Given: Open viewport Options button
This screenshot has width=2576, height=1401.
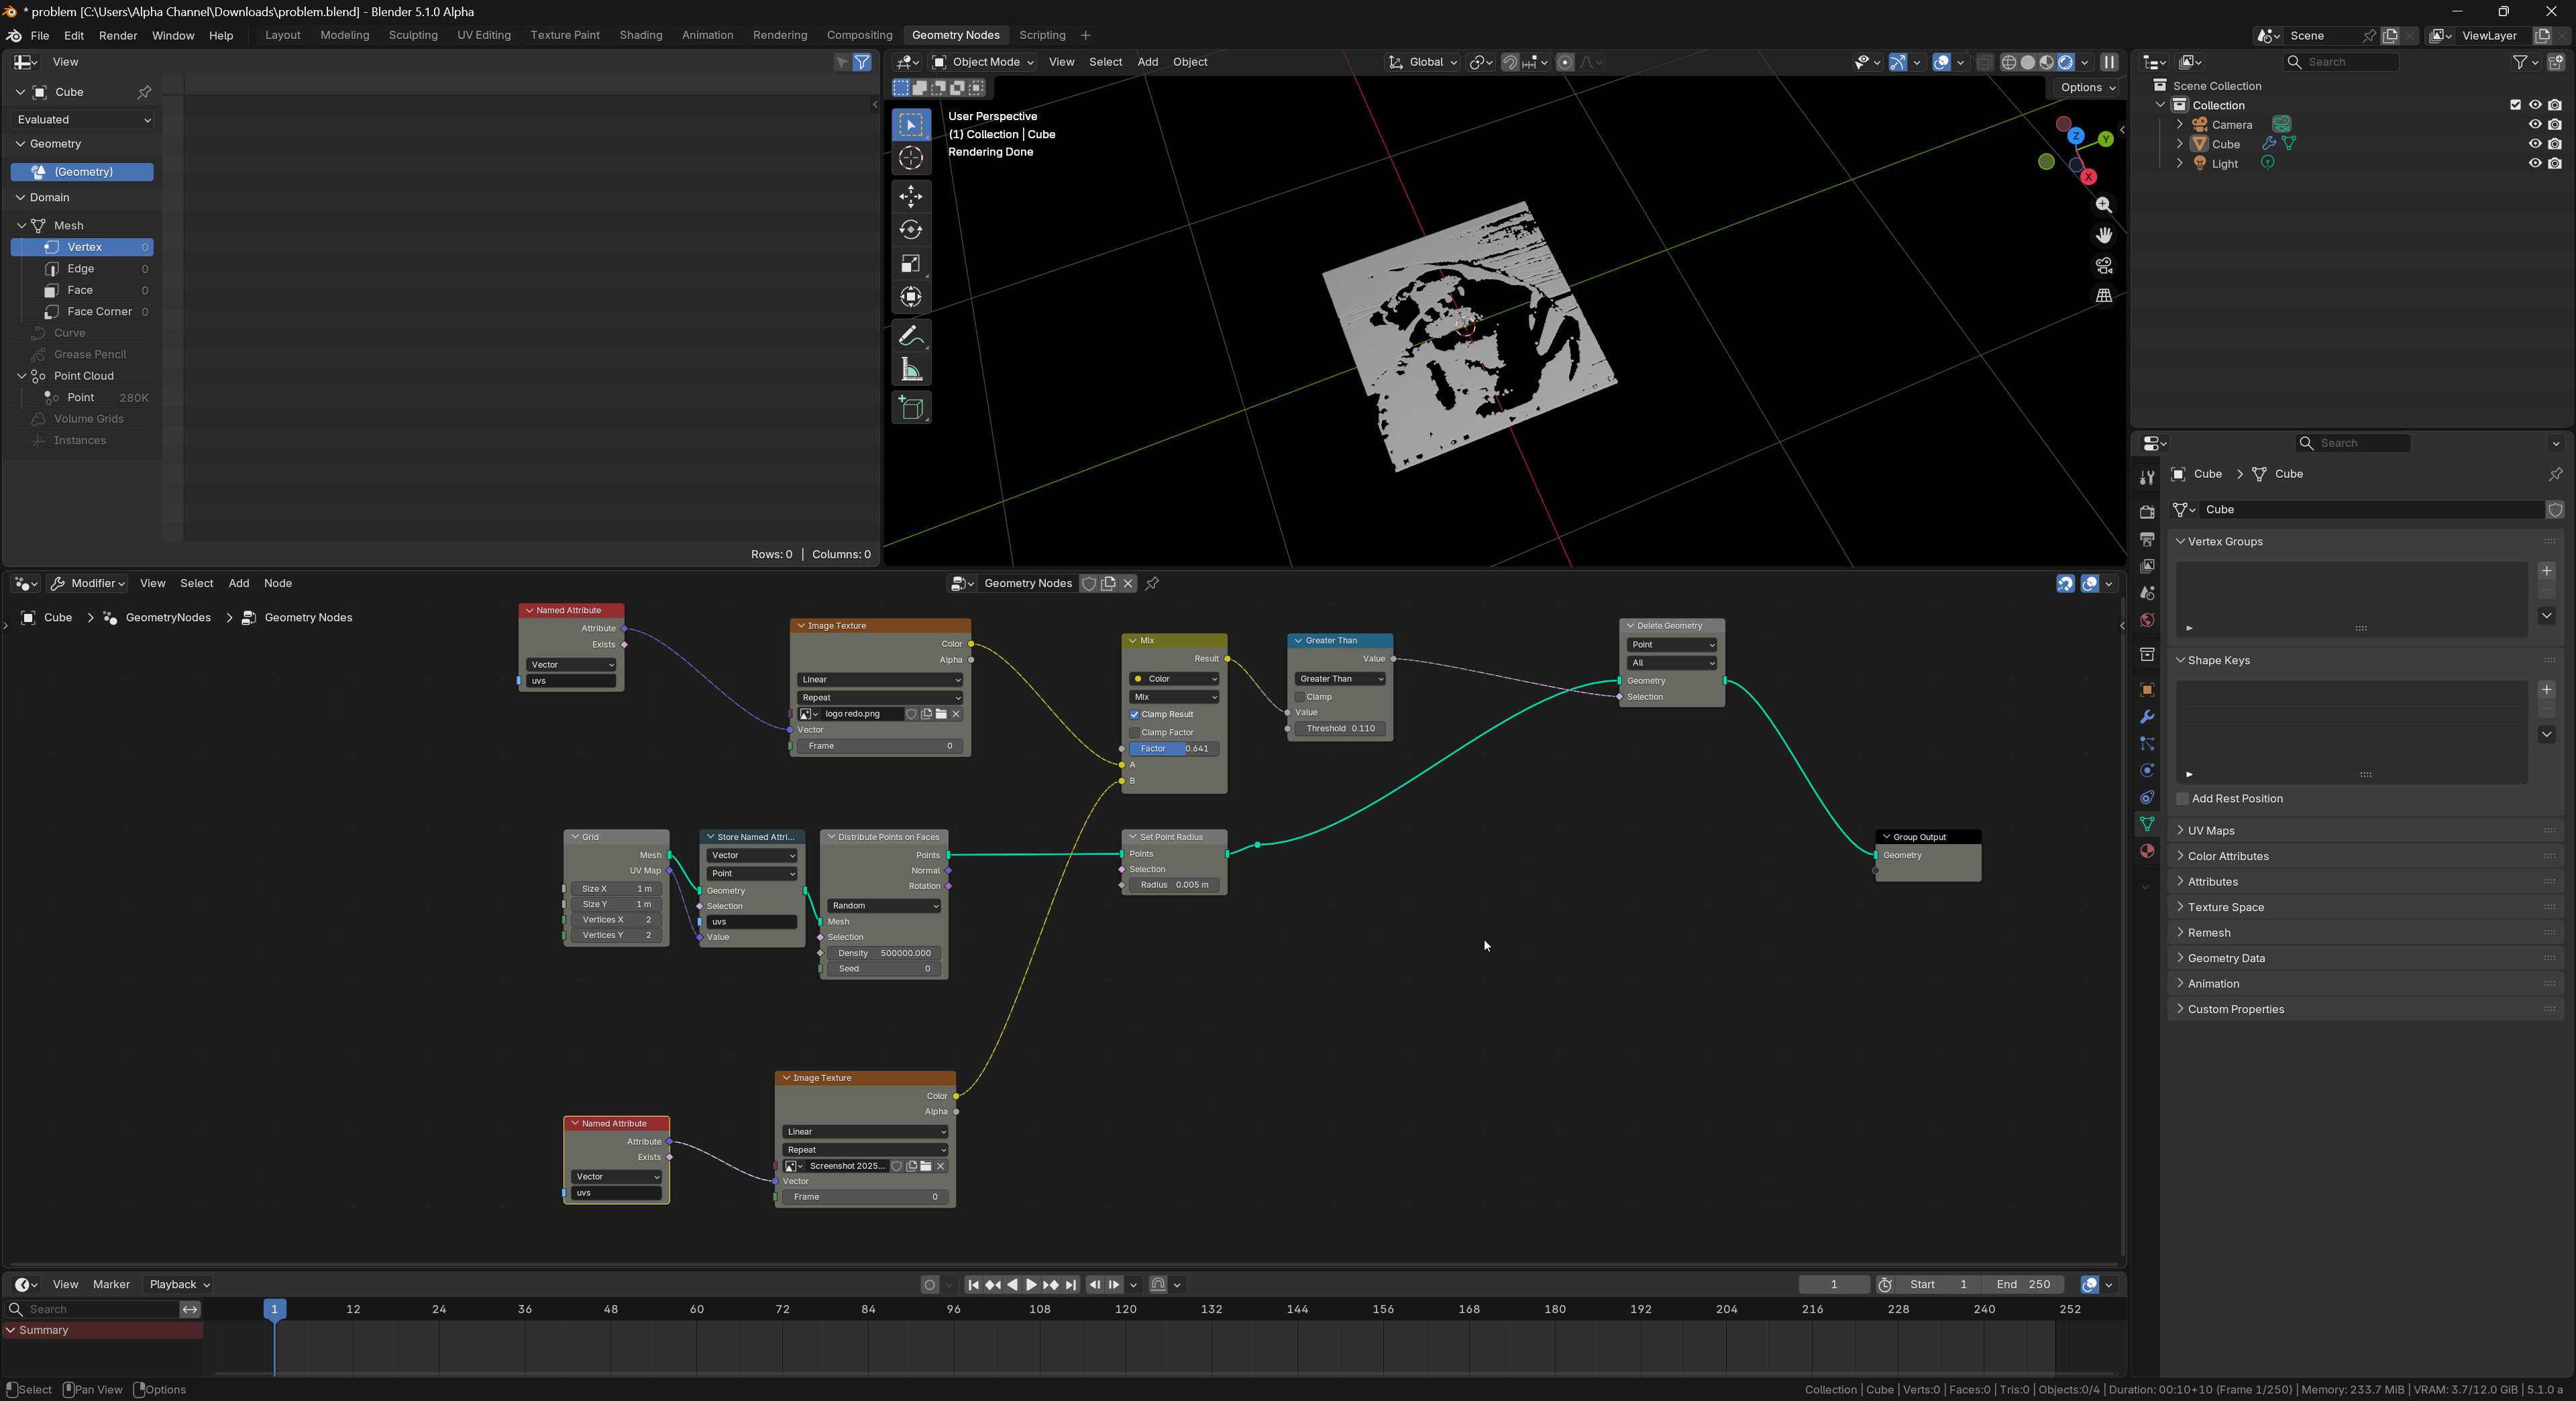Looking at the screenshot, I should pos(2087,88).
